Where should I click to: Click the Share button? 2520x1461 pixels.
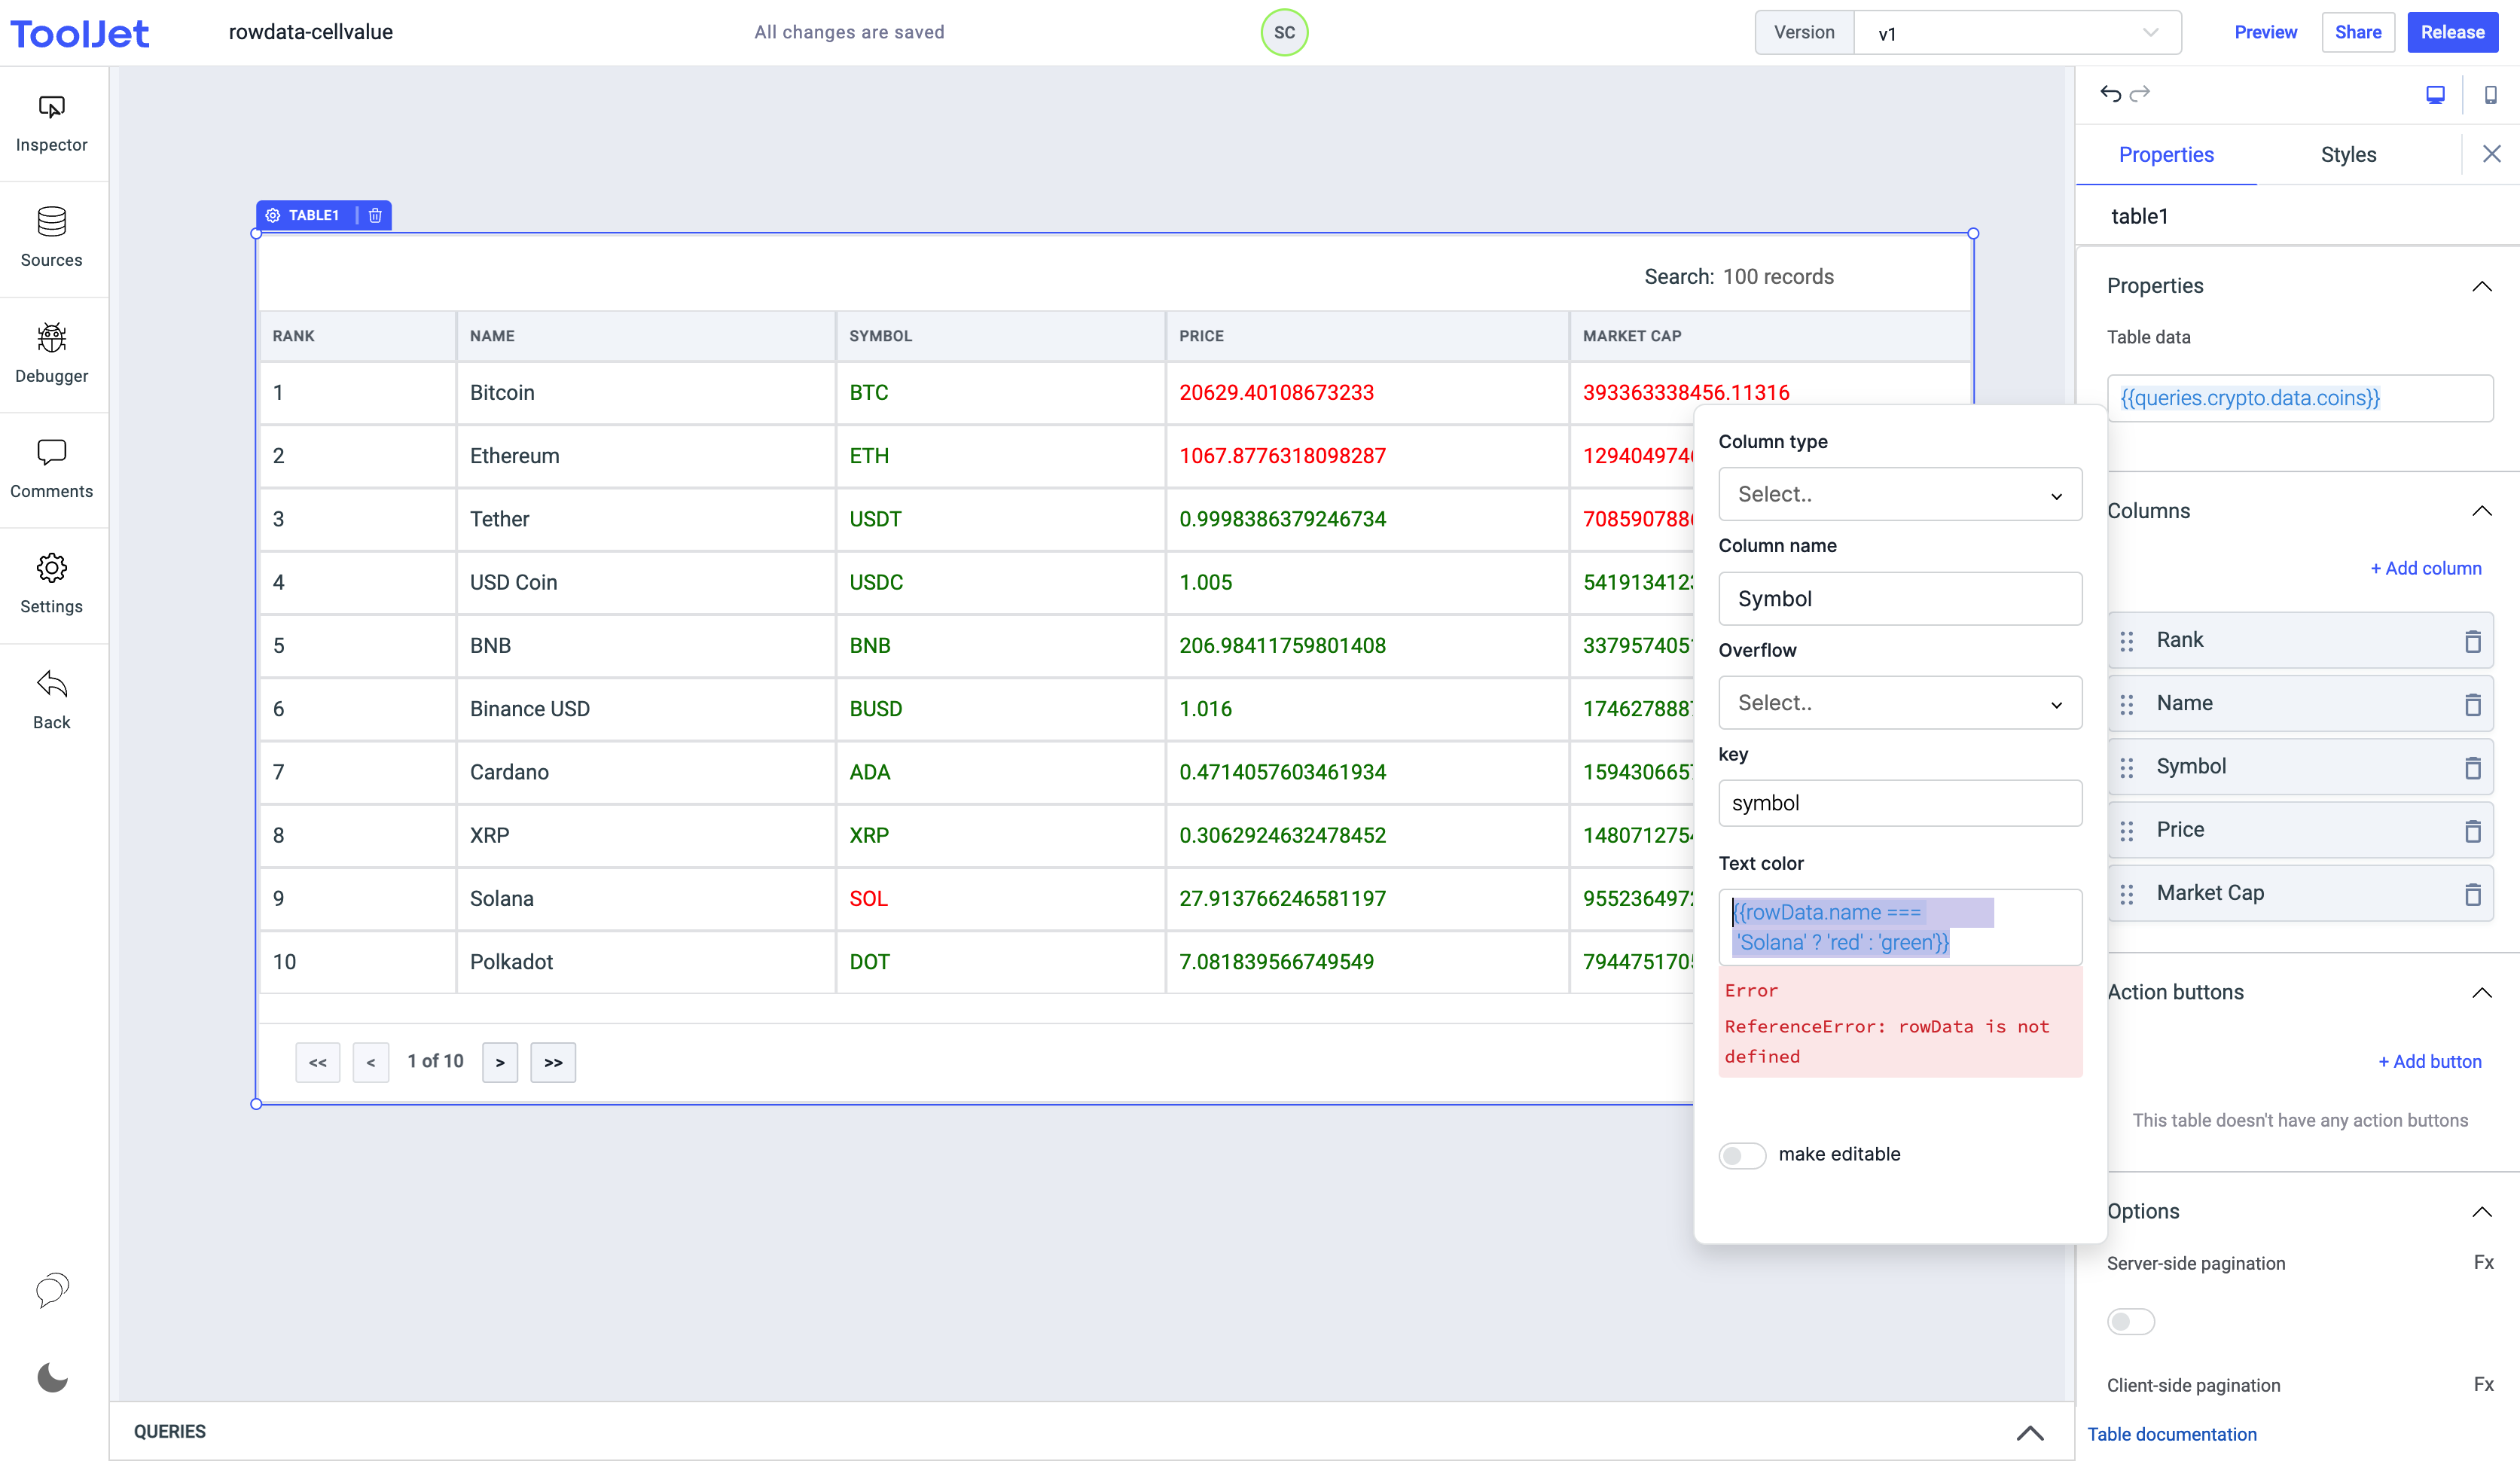tap(2357, 32)
